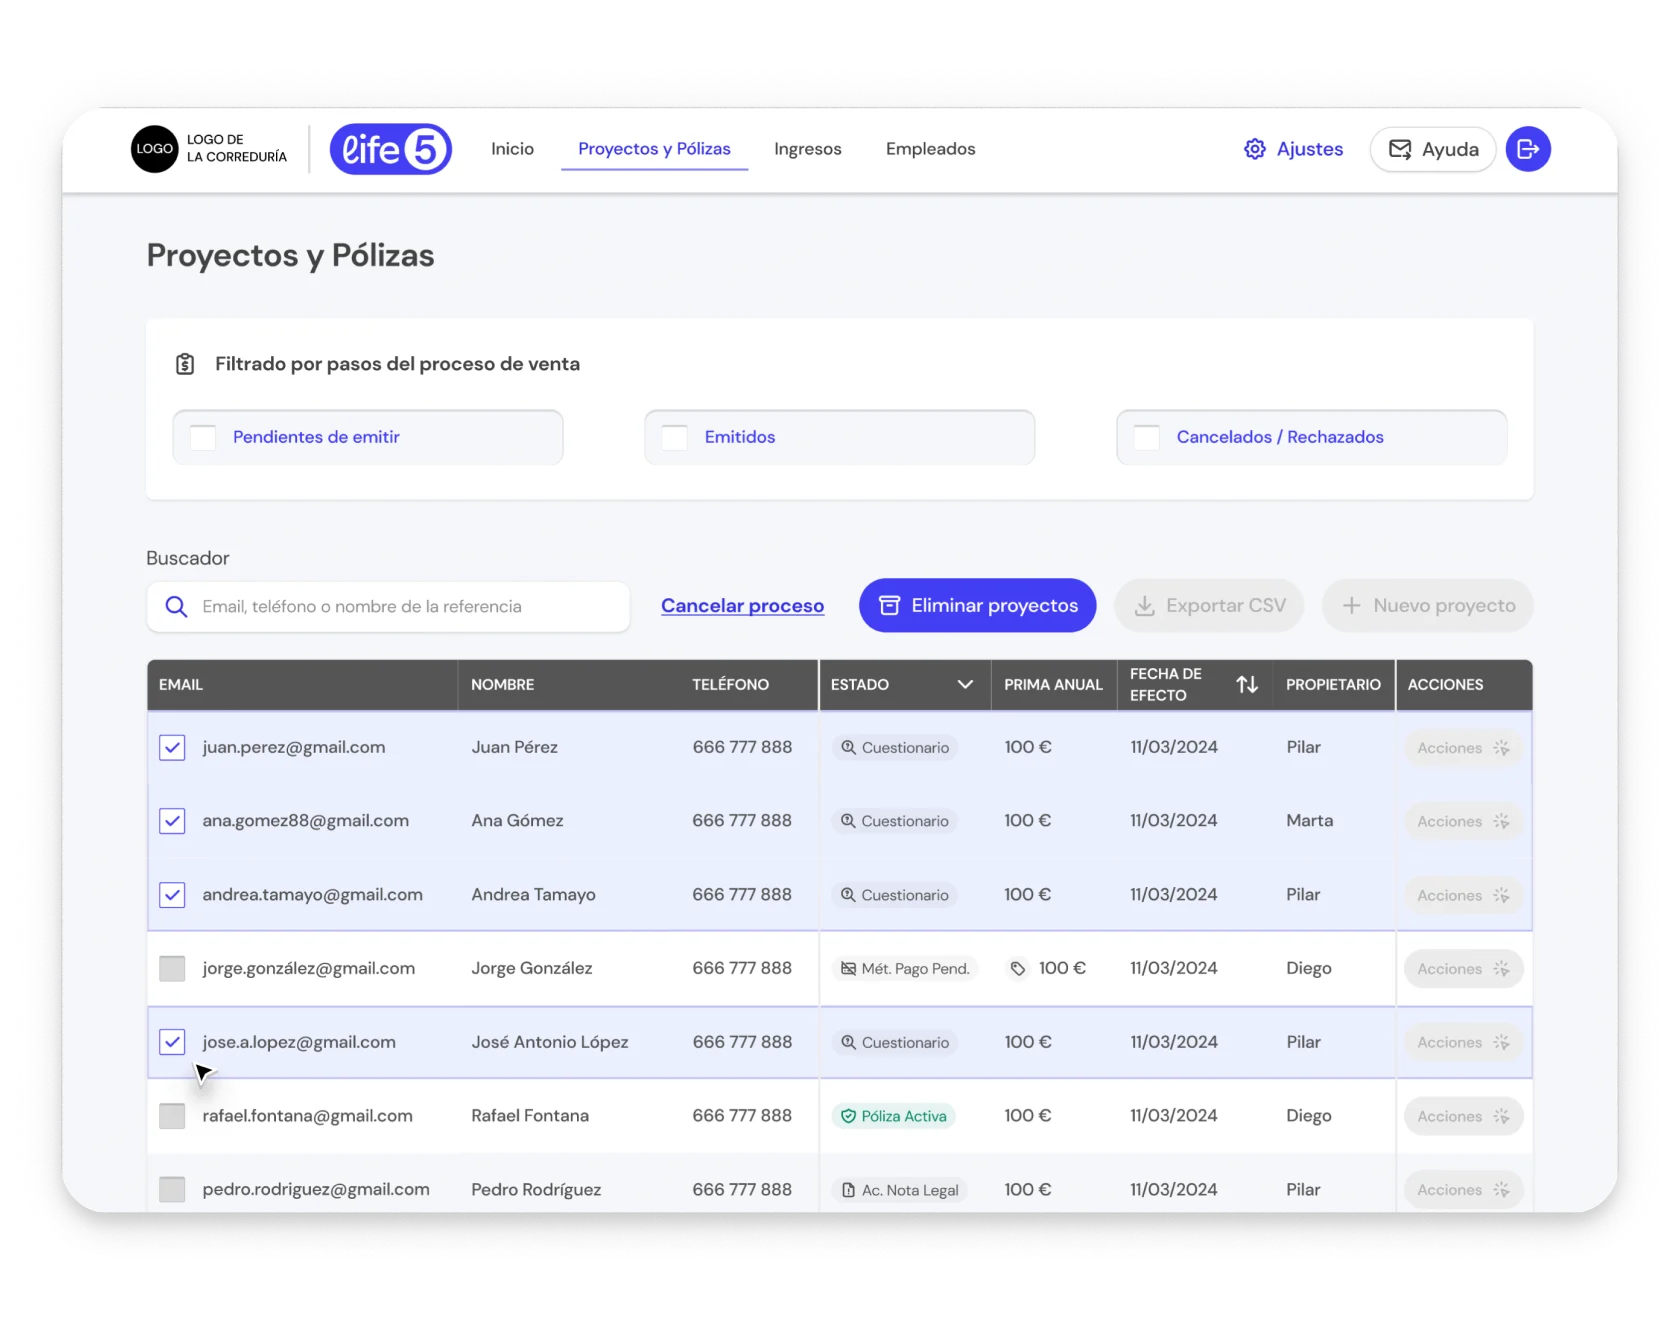The width and height of the screenshot is (1680, 1320).
Task: Click the Mét. Pago Pend. status badge
Action: pos(905,969)
